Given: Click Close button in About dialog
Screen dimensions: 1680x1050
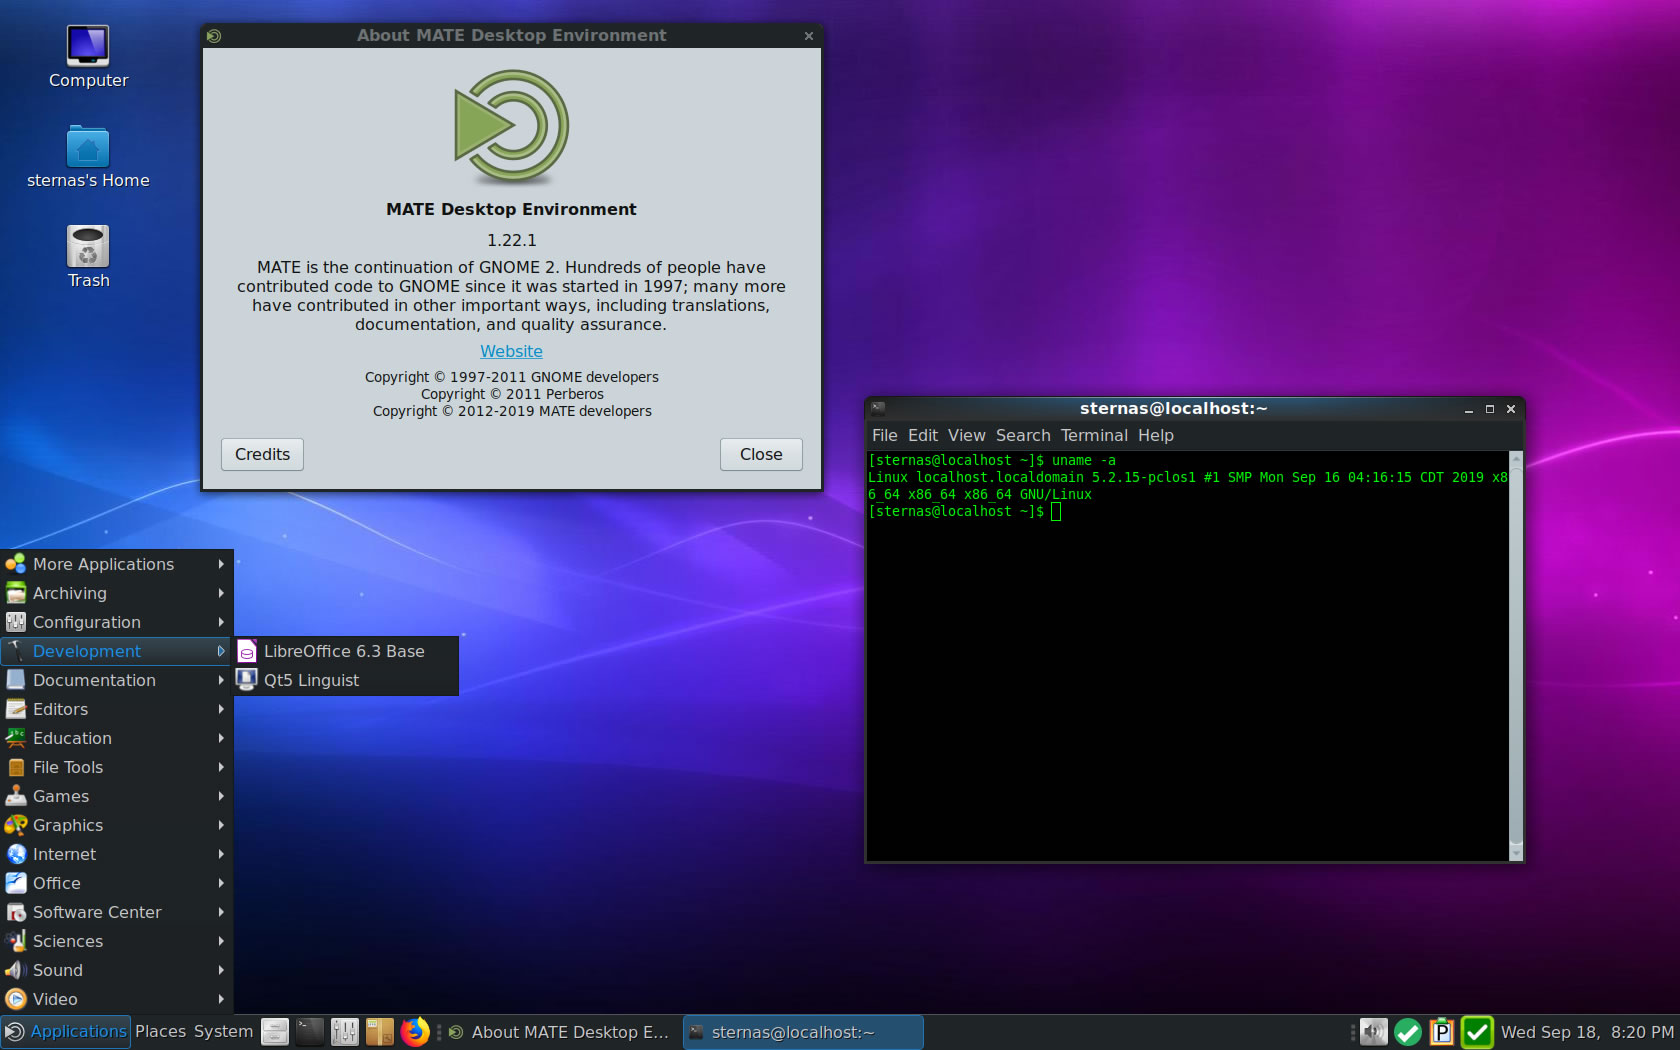Looking at the screenshot, I should pos(761,454).
